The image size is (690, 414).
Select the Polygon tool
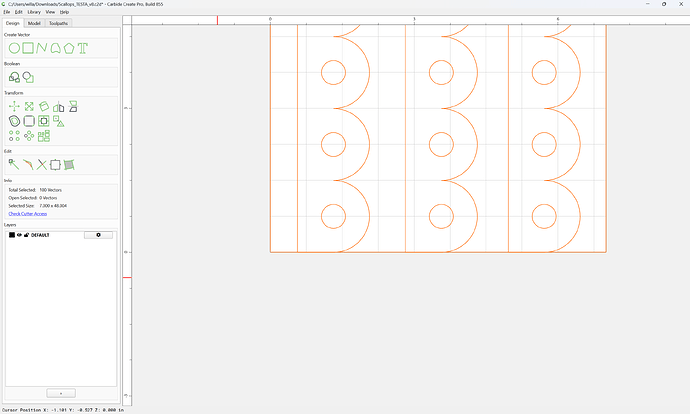coord(69,48)
